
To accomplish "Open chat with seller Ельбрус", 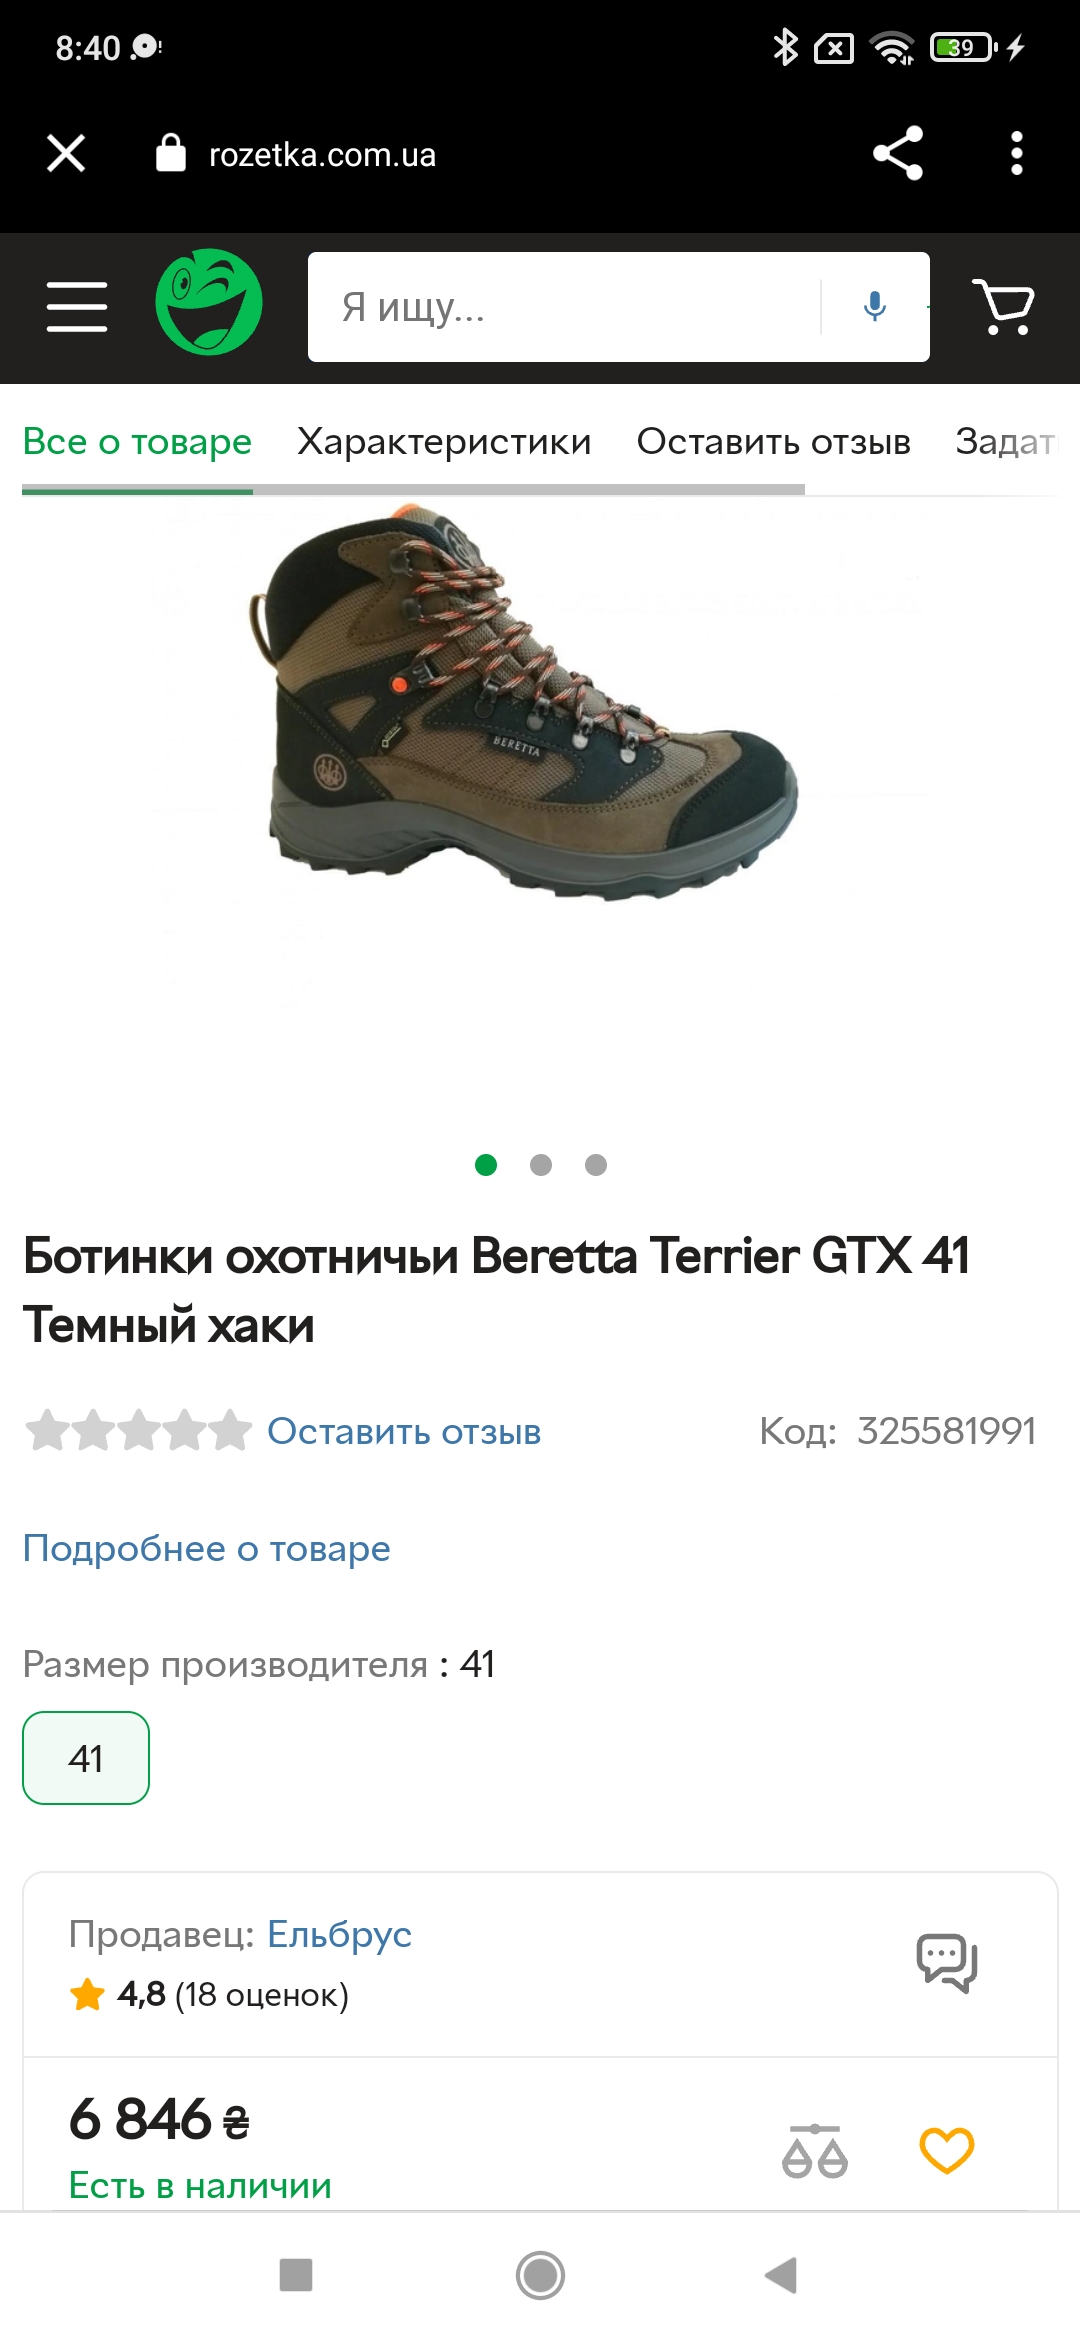I will 946,1962.
